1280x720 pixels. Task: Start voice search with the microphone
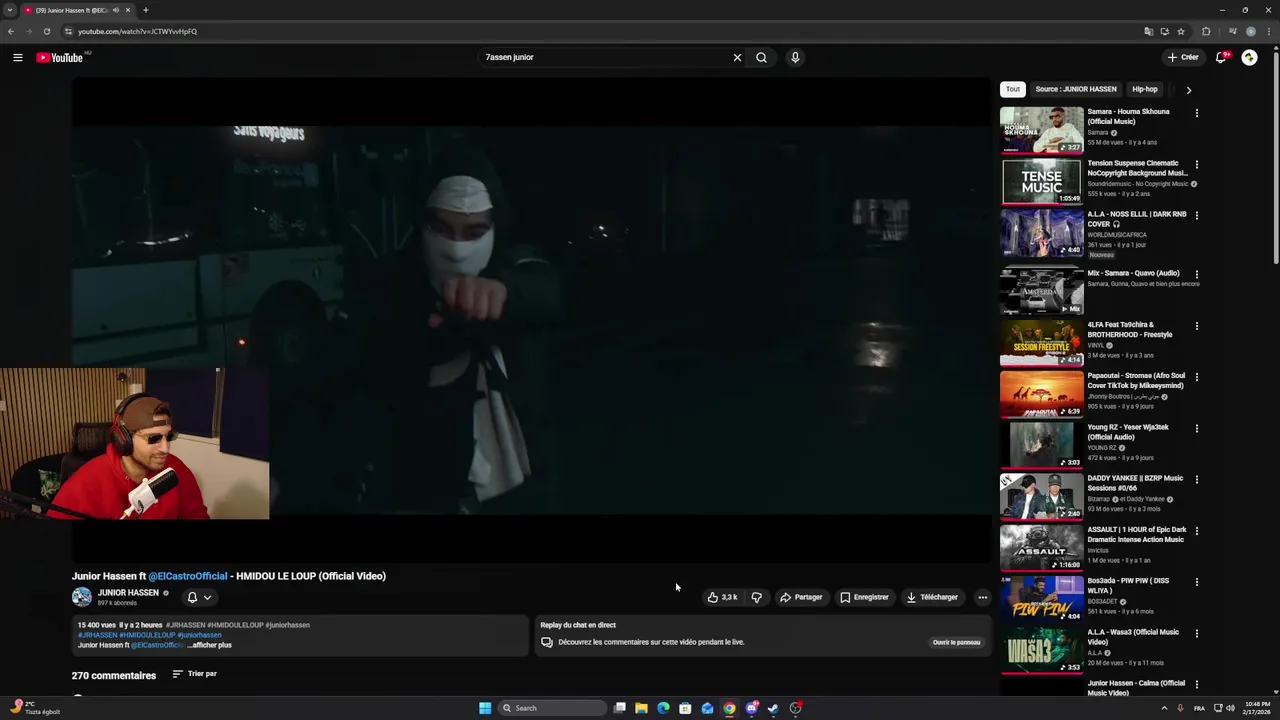click(x=795, y=57)
